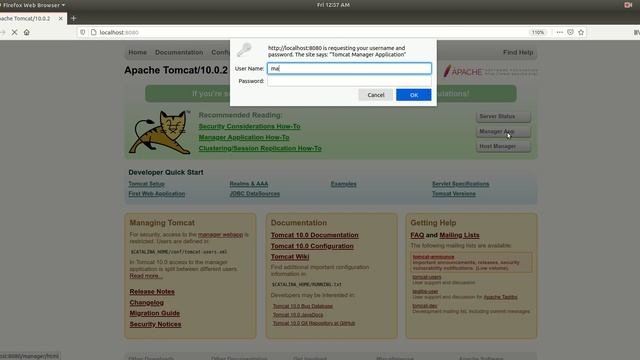Open Servlet Specifications link
Viewport: 640px width, 360px height.
460,184
